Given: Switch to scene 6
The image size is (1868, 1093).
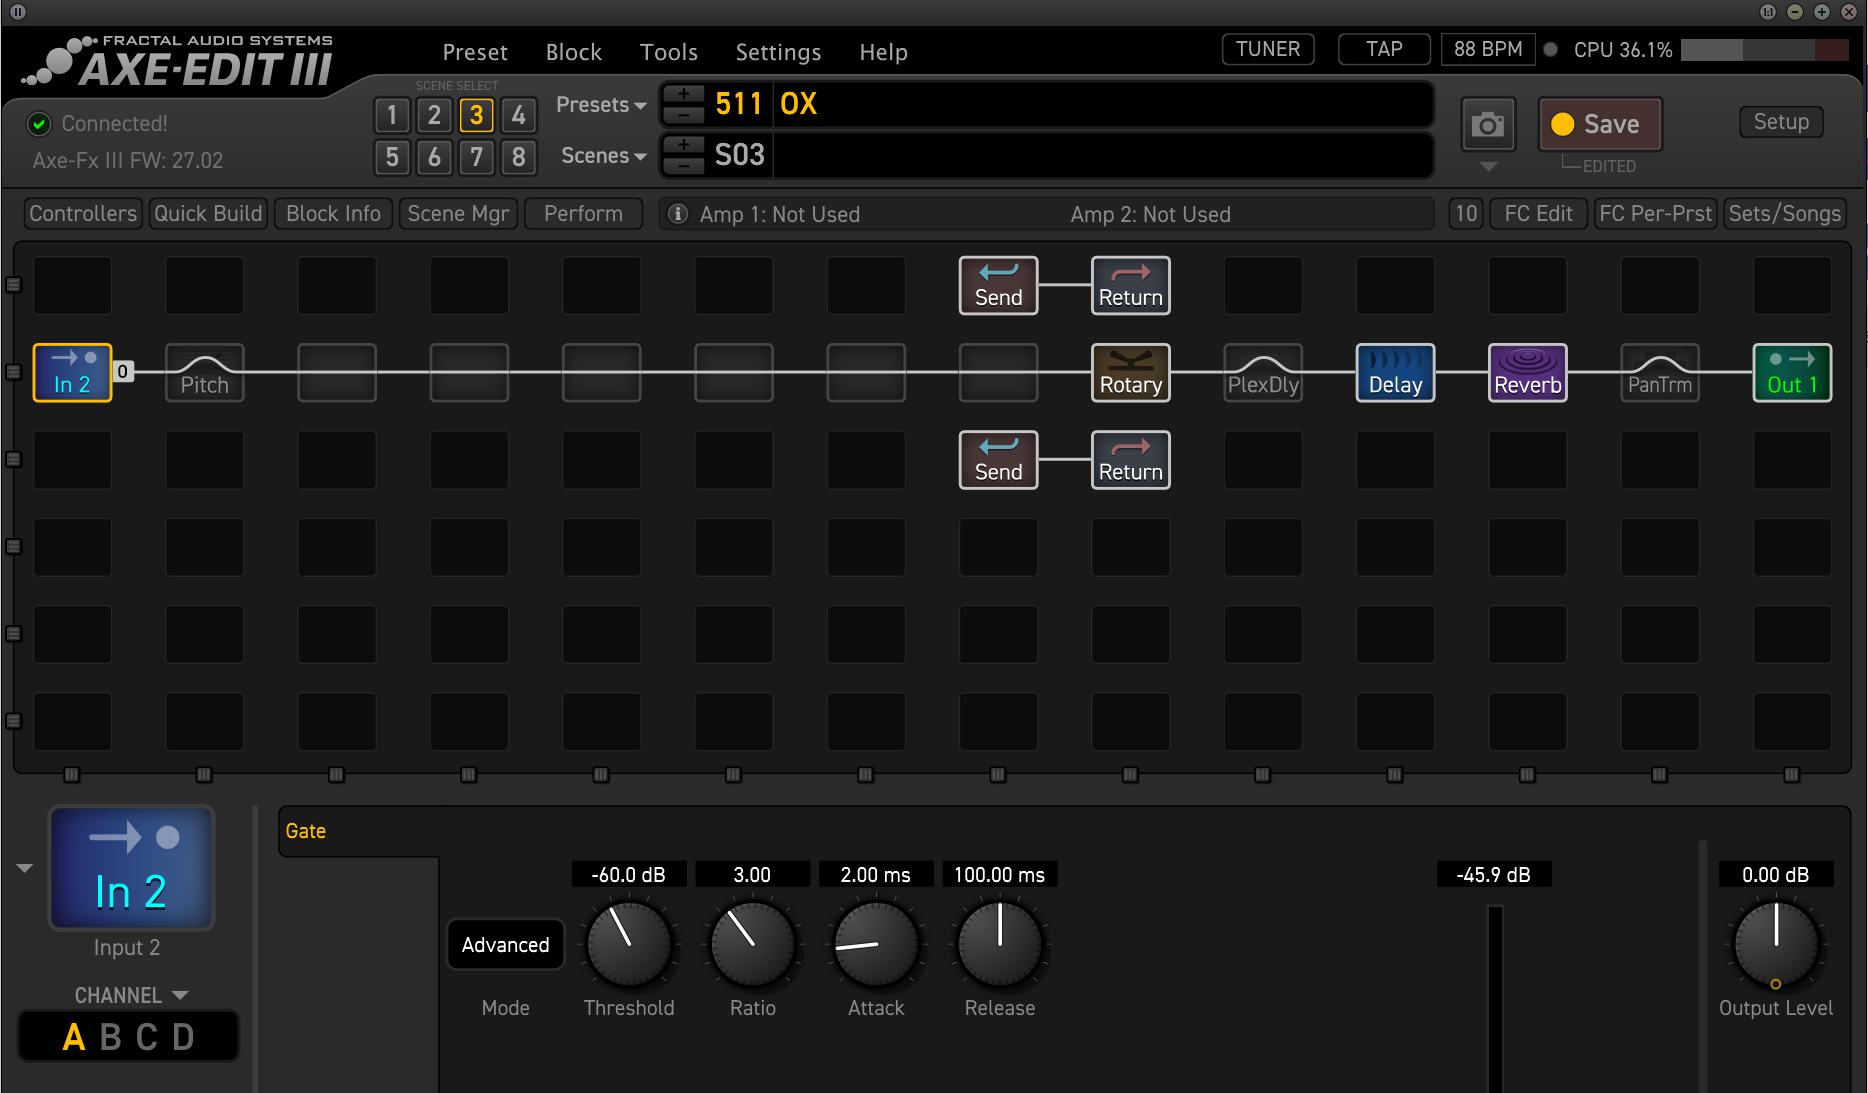Looking at the screenshot, I should point(434,157).
